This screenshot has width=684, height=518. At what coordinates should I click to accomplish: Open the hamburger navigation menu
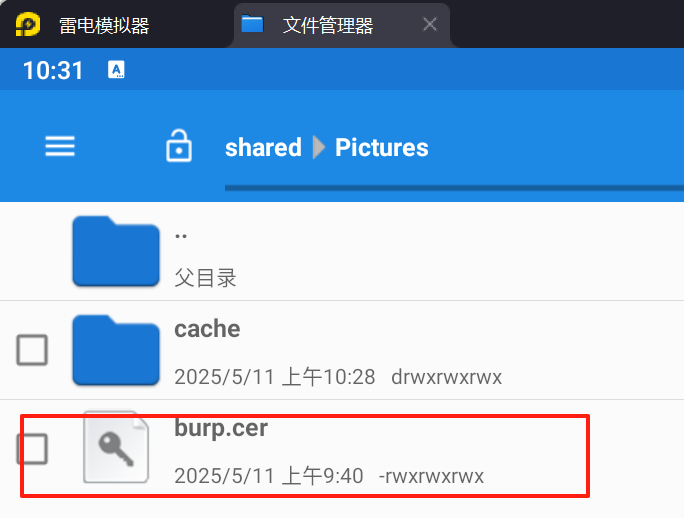pyautogui.click(x=60, y=146)
